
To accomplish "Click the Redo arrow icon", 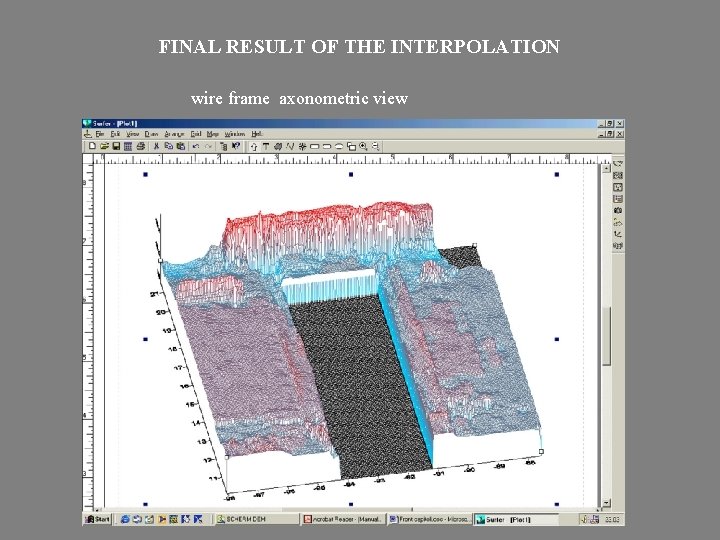I will [208, 146].
